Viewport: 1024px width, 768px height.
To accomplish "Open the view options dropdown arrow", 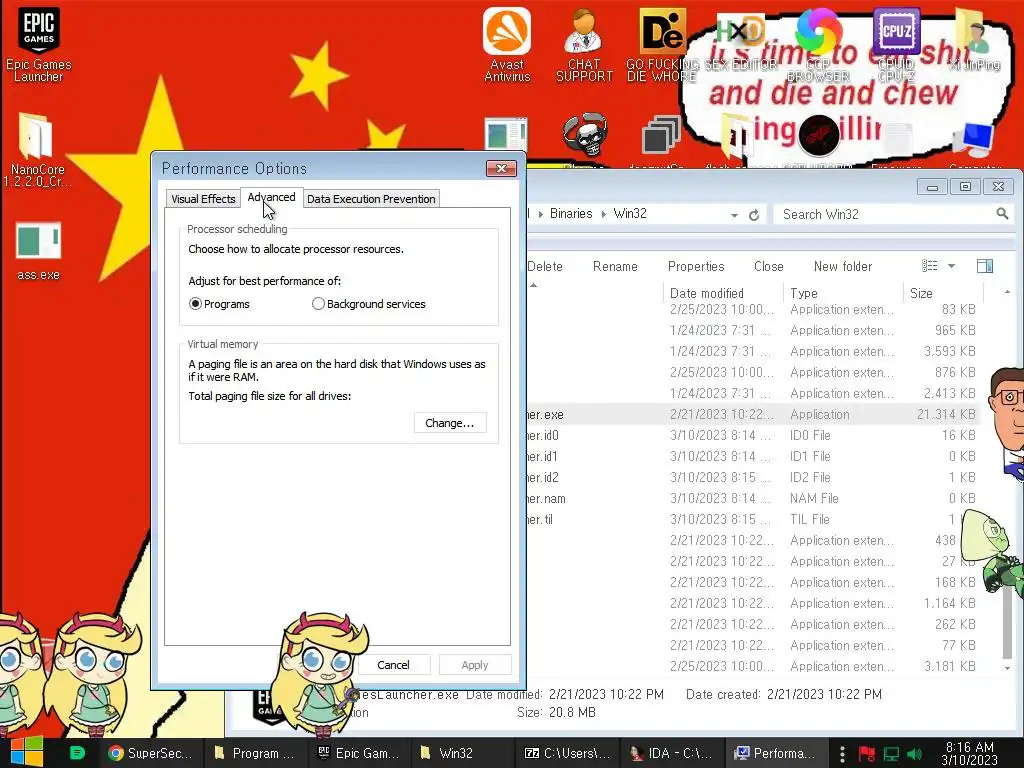I will pyautogui.click(x=952, y=266).
